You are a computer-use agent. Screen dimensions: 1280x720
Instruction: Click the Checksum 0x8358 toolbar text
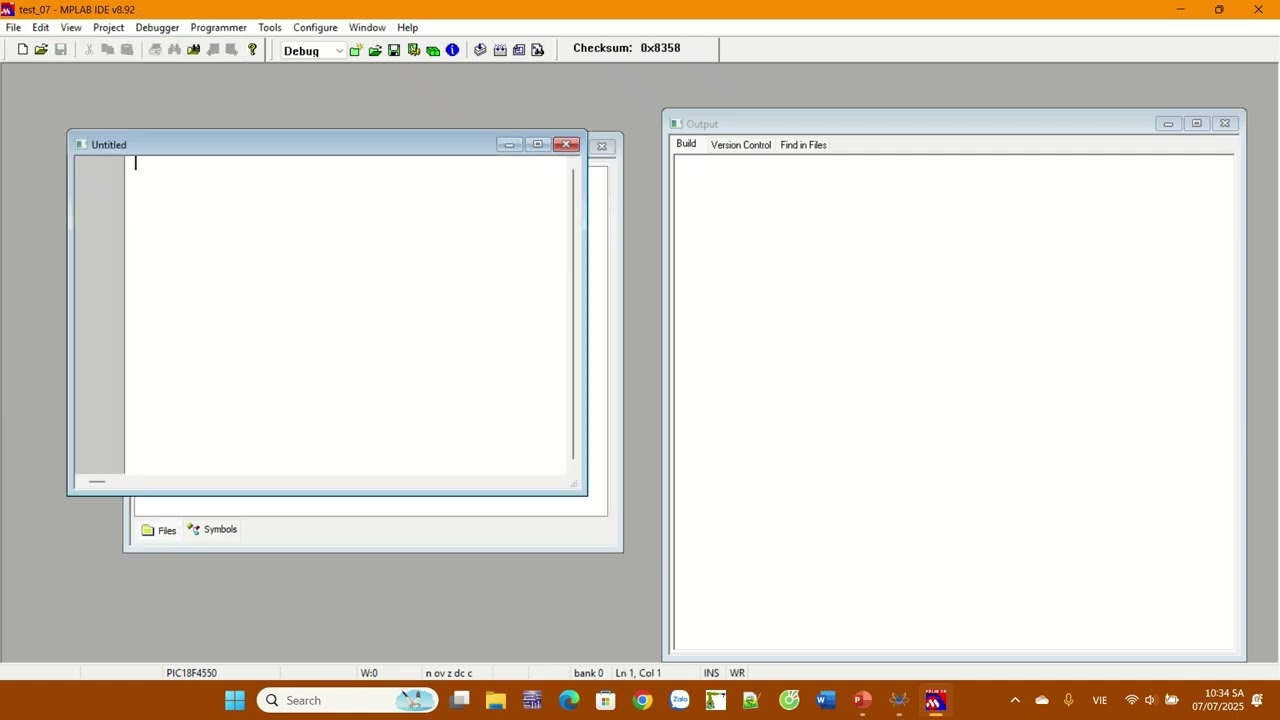[x=627, y=48]
